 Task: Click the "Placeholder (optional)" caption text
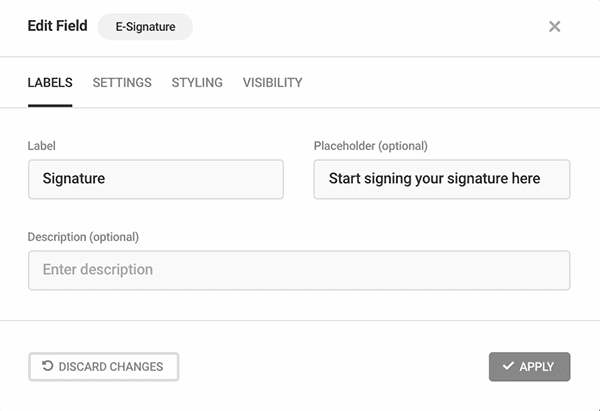tap(371, 146)
